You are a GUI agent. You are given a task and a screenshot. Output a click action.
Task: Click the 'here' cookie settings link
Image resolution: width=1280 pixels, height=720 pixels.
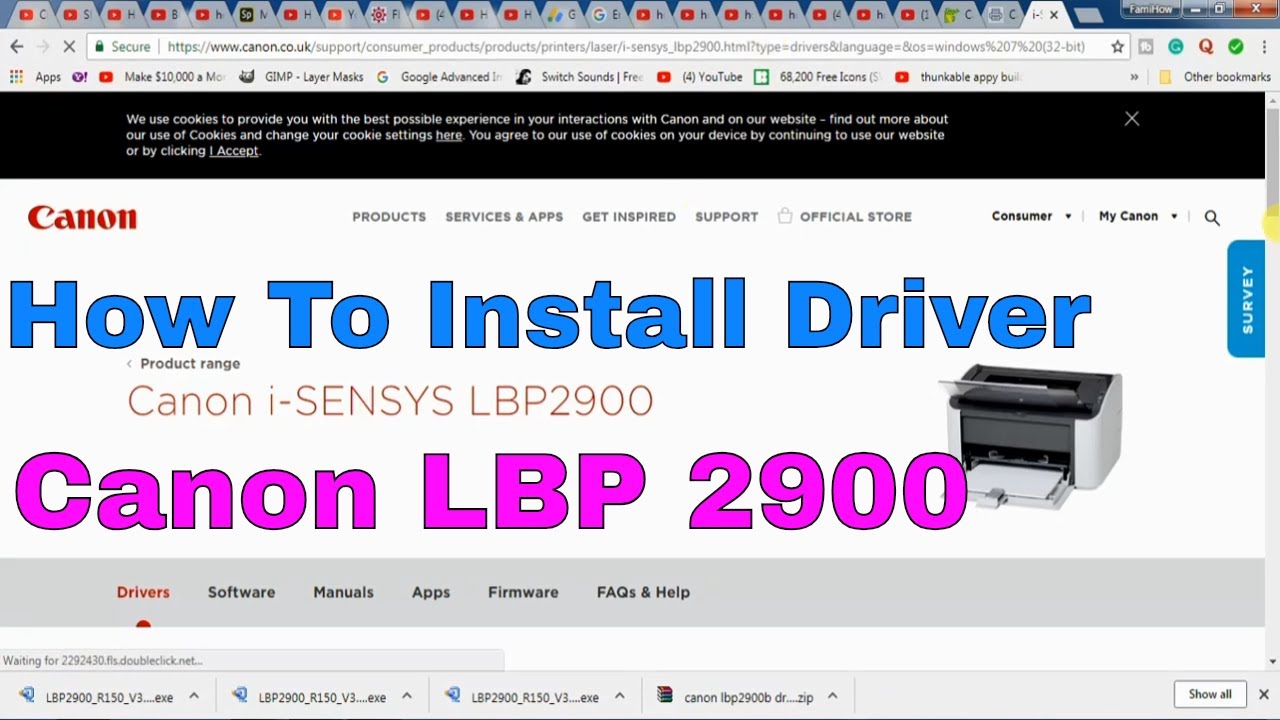tap(449, 135)
